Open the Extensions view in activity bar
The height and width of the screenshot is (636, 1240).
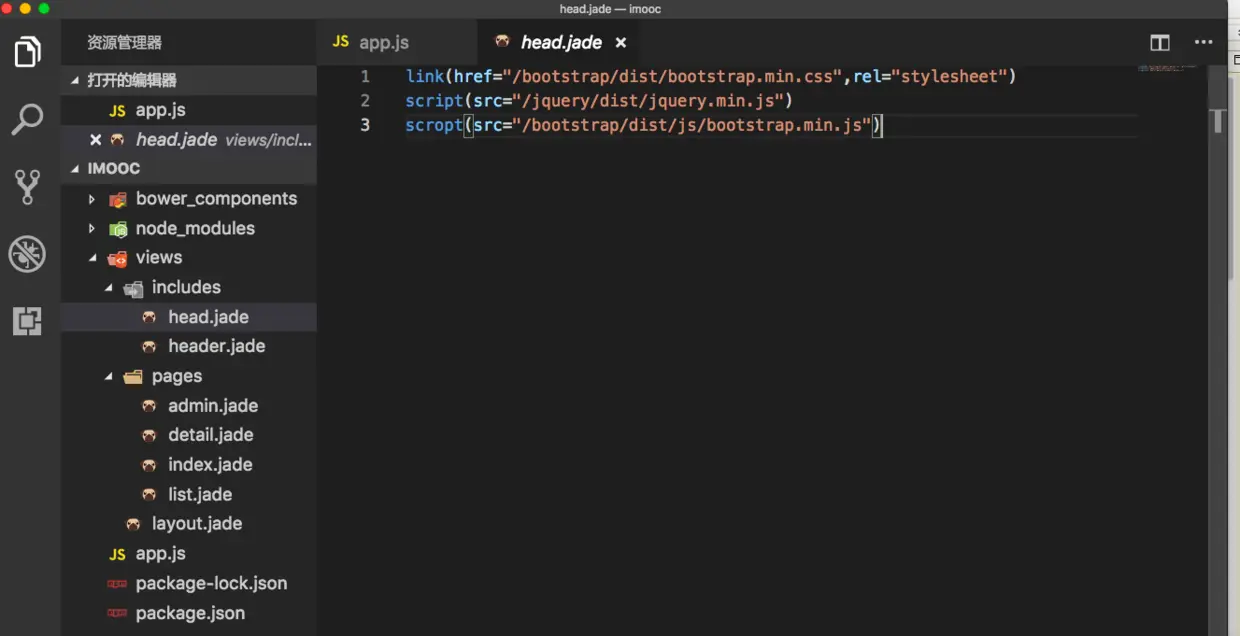point(28,321)
